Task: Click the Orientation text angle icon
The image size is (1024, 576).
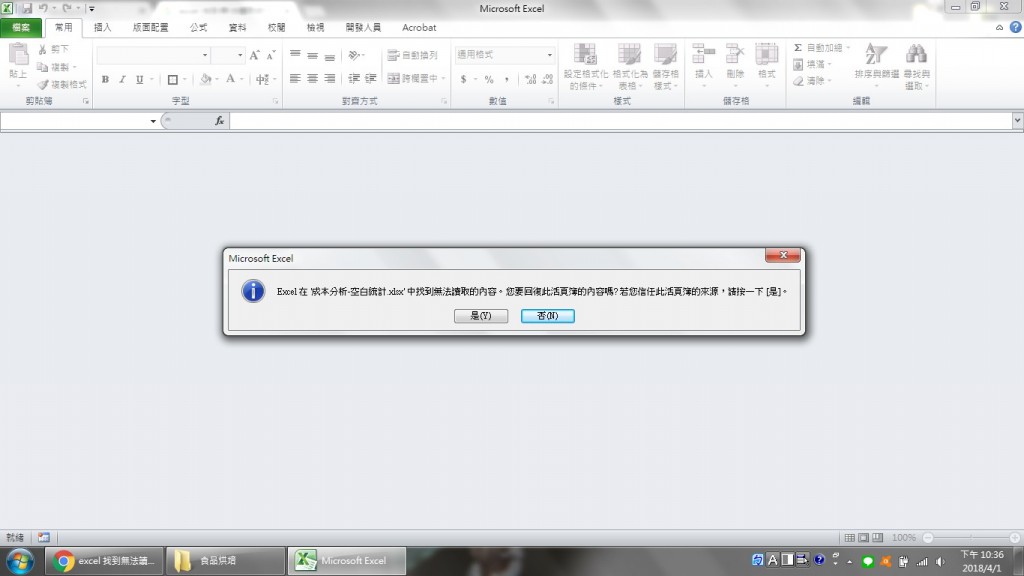Action: pos(353,55)
